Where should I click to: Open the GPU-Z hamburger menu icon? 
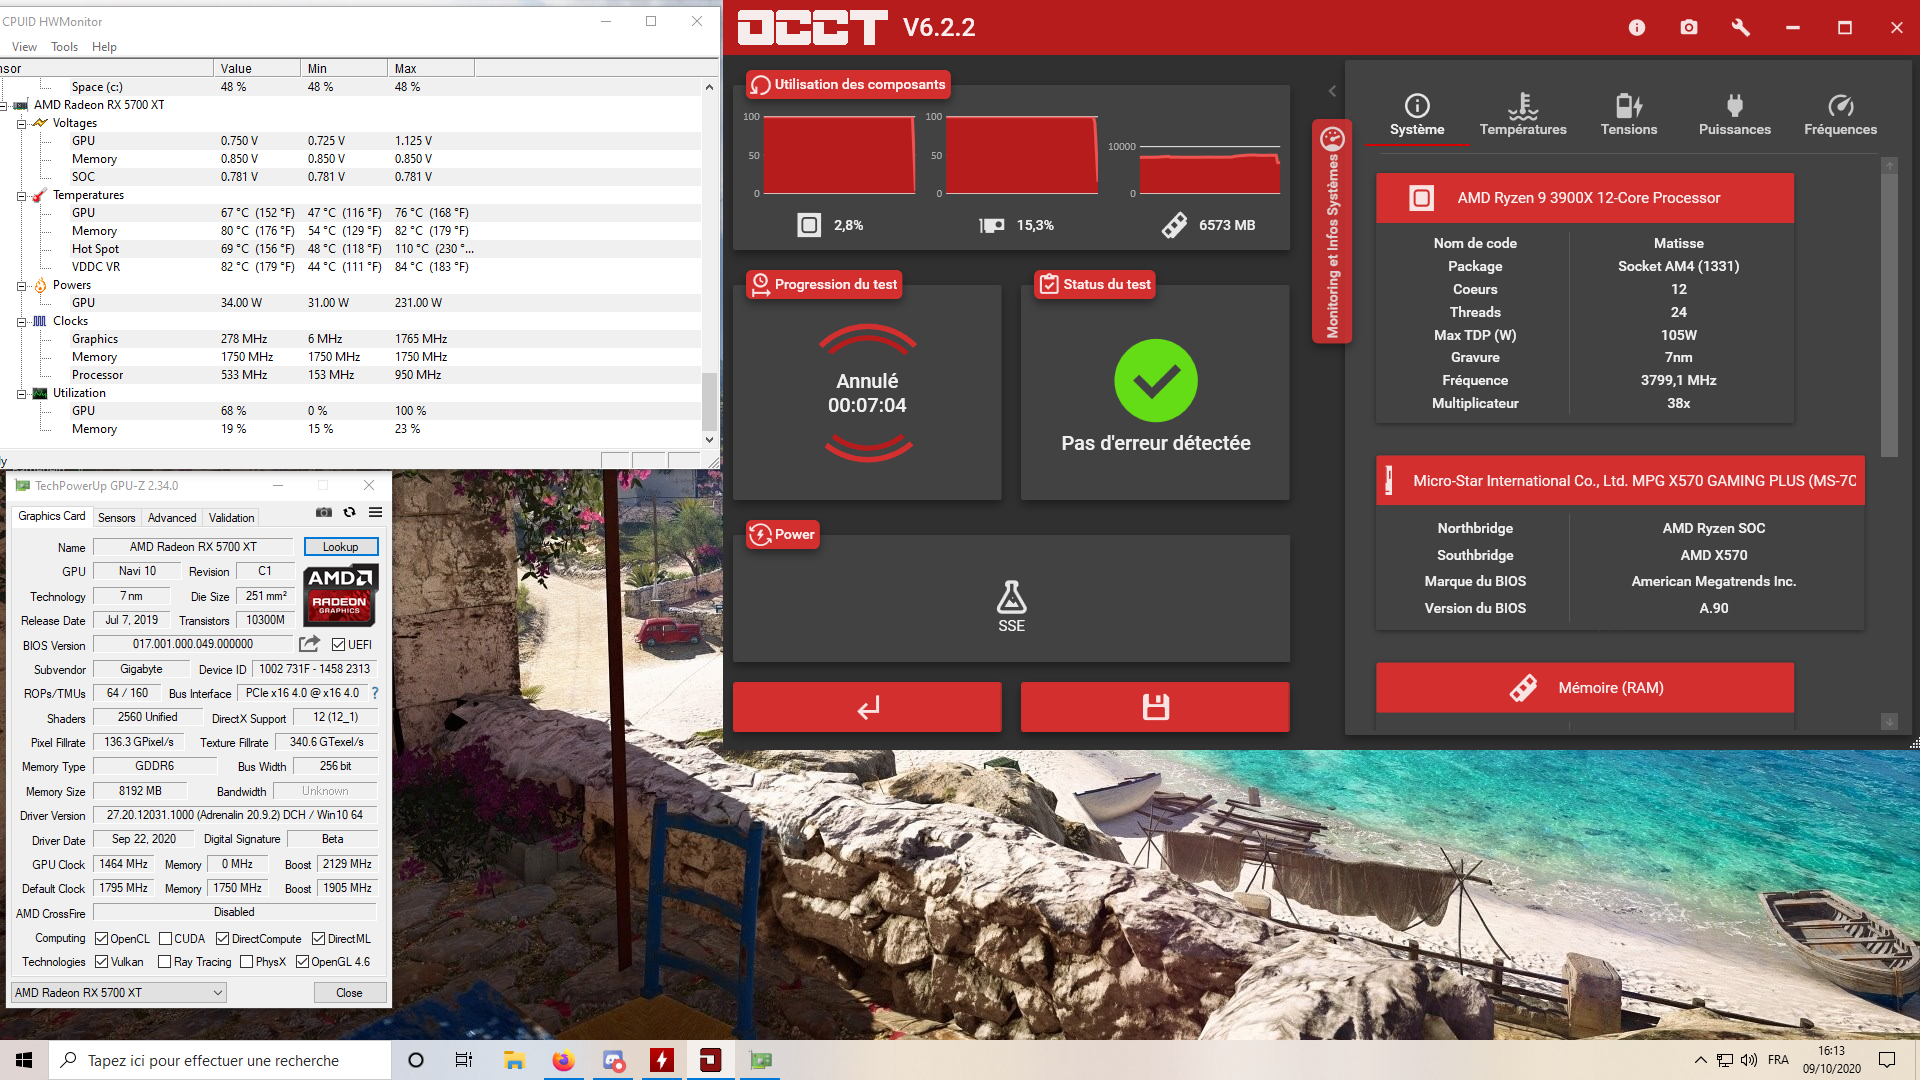376,512
